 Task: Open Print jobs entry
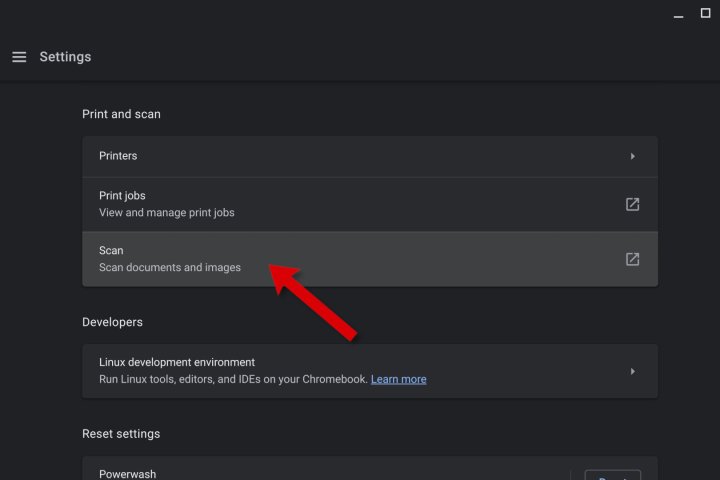(370, 204)
